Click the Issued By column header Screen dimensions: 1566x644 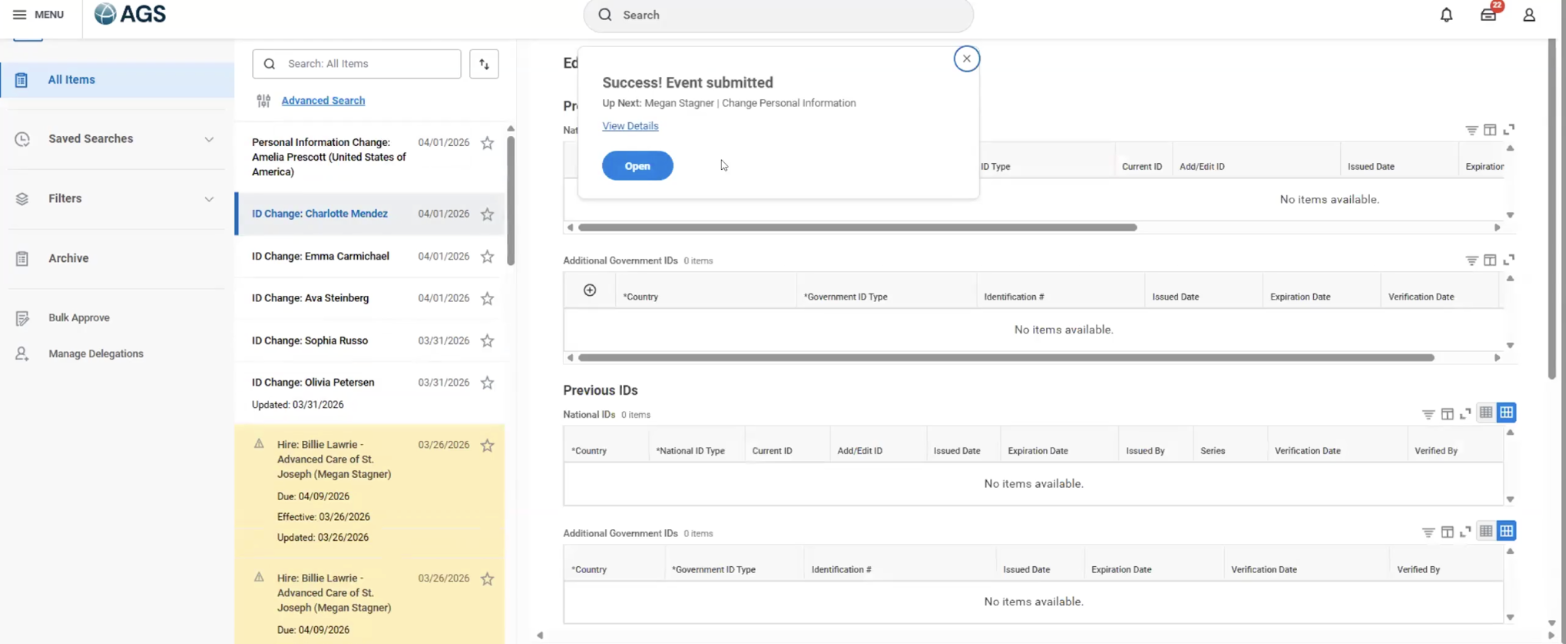click(x=1145, y=451)
